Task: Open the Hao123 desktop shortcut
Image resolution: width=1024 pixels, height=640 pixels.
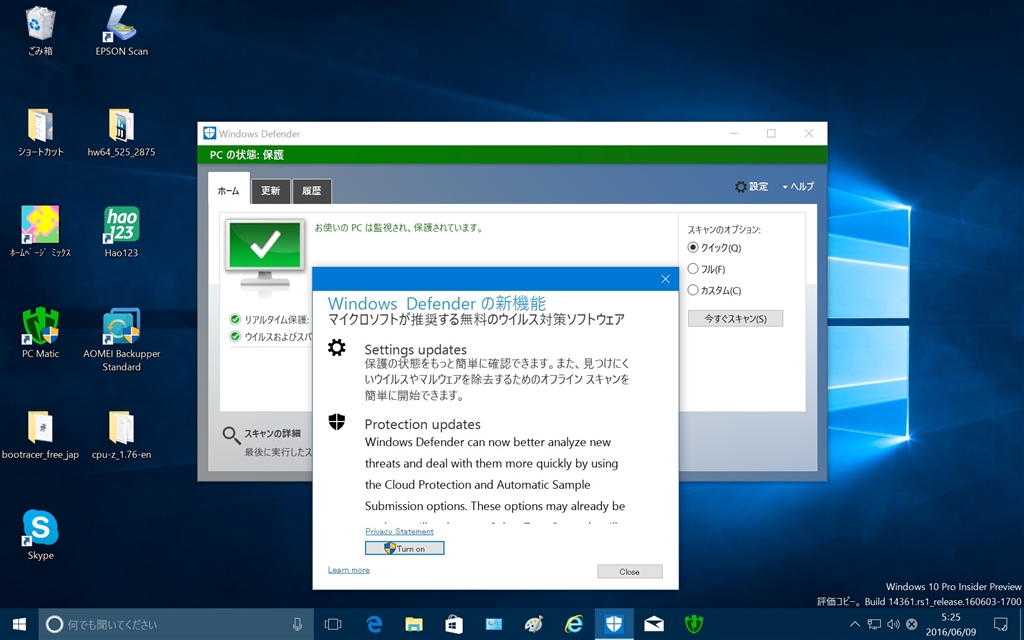Action: tap(121, 227)
